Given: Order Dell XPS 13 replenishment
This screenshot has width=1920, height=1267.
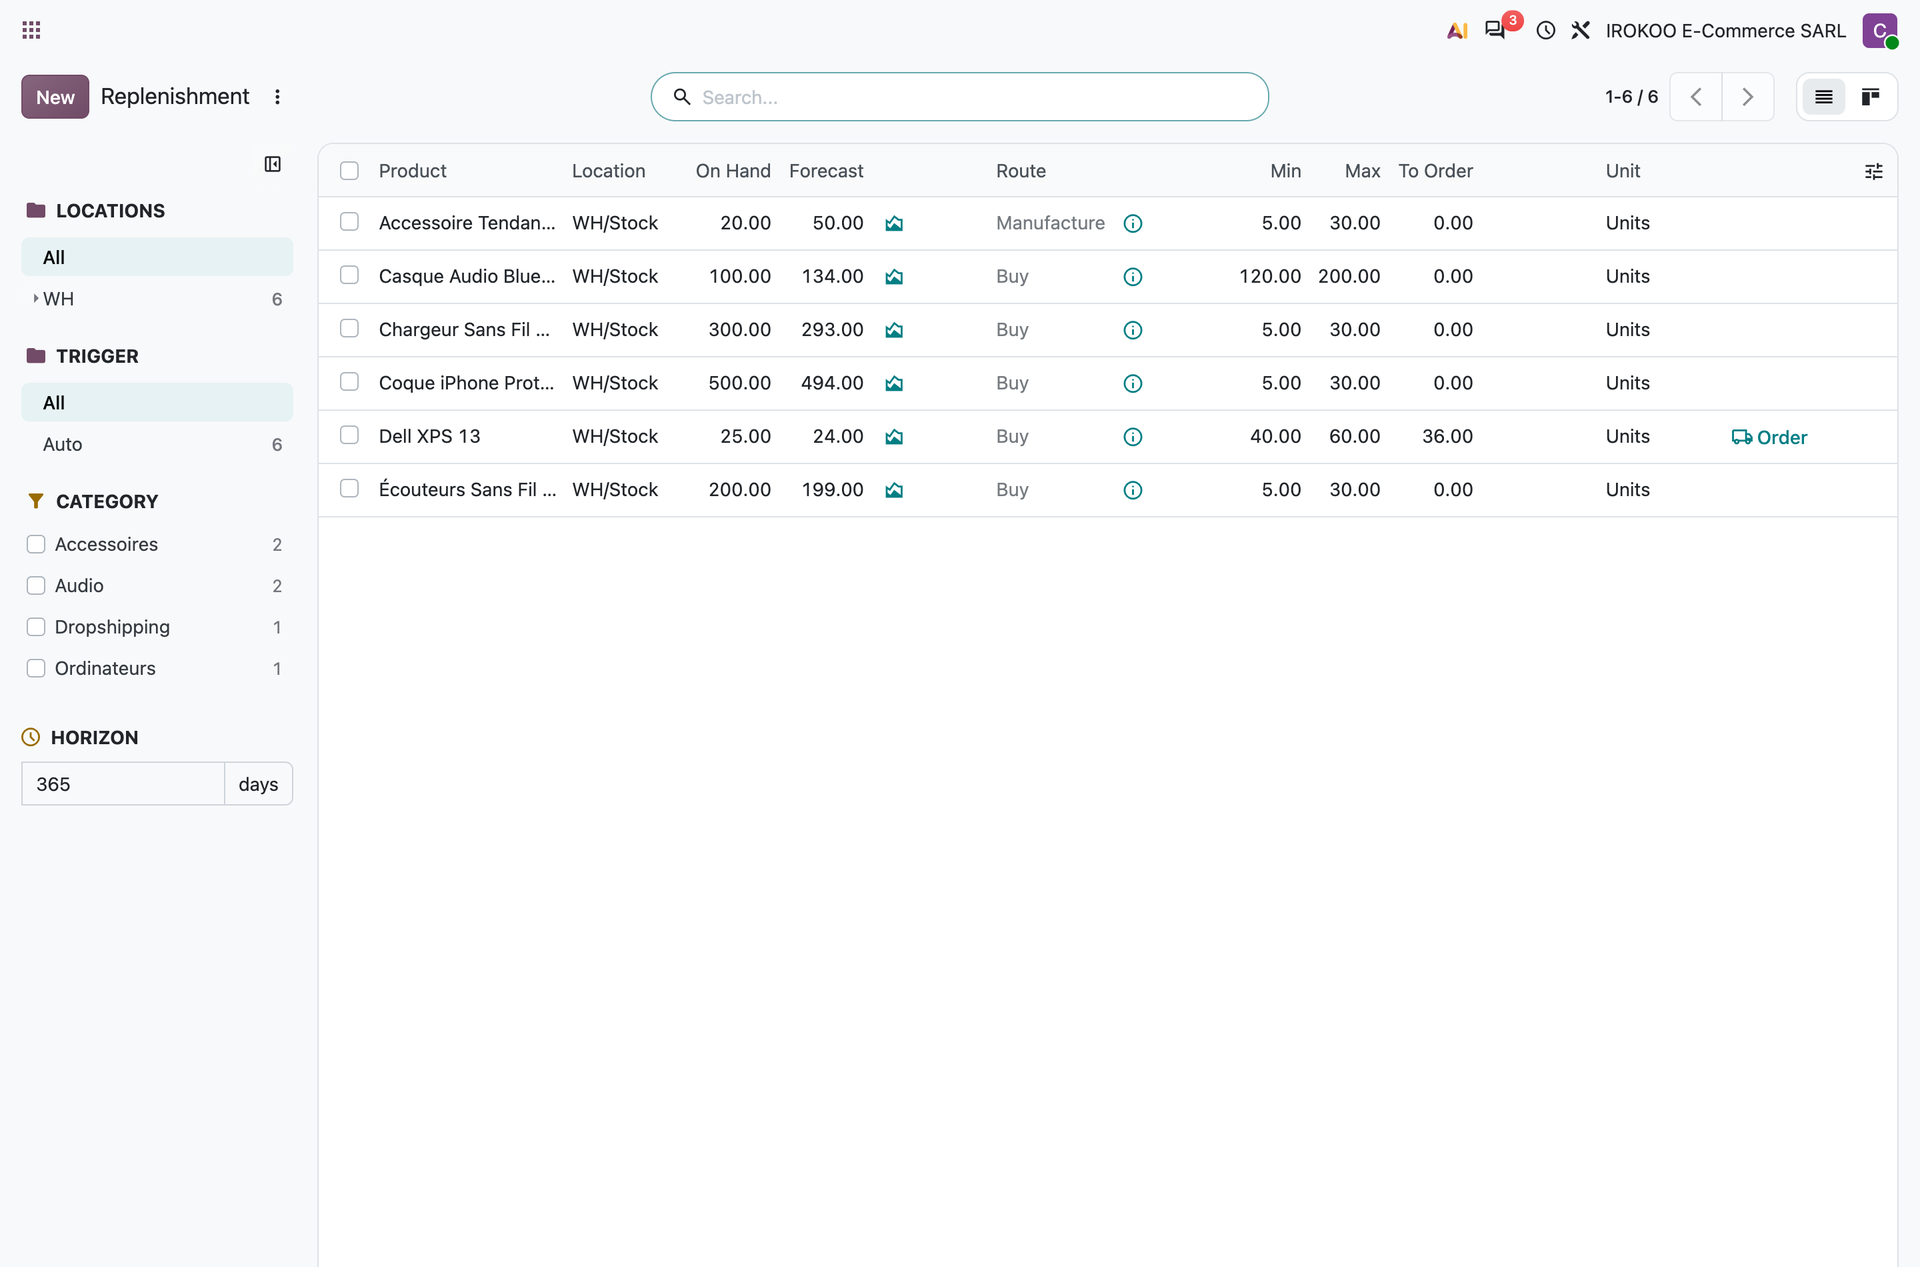Looking at the screenshot, I should click(1769, 437).
